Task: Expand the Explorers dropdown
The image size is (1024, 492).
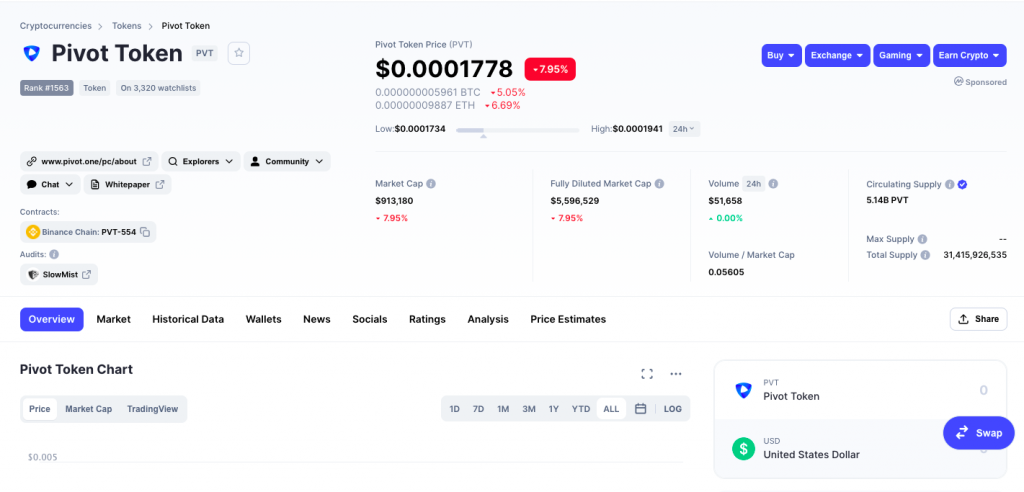Action: coord(201,161)
